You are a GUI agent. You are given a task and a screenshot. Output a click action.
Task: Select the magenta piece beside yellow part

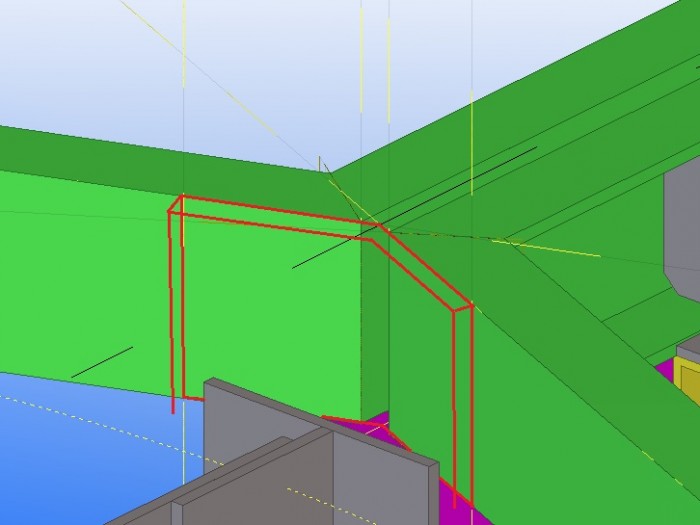click(x=666, y=372)
